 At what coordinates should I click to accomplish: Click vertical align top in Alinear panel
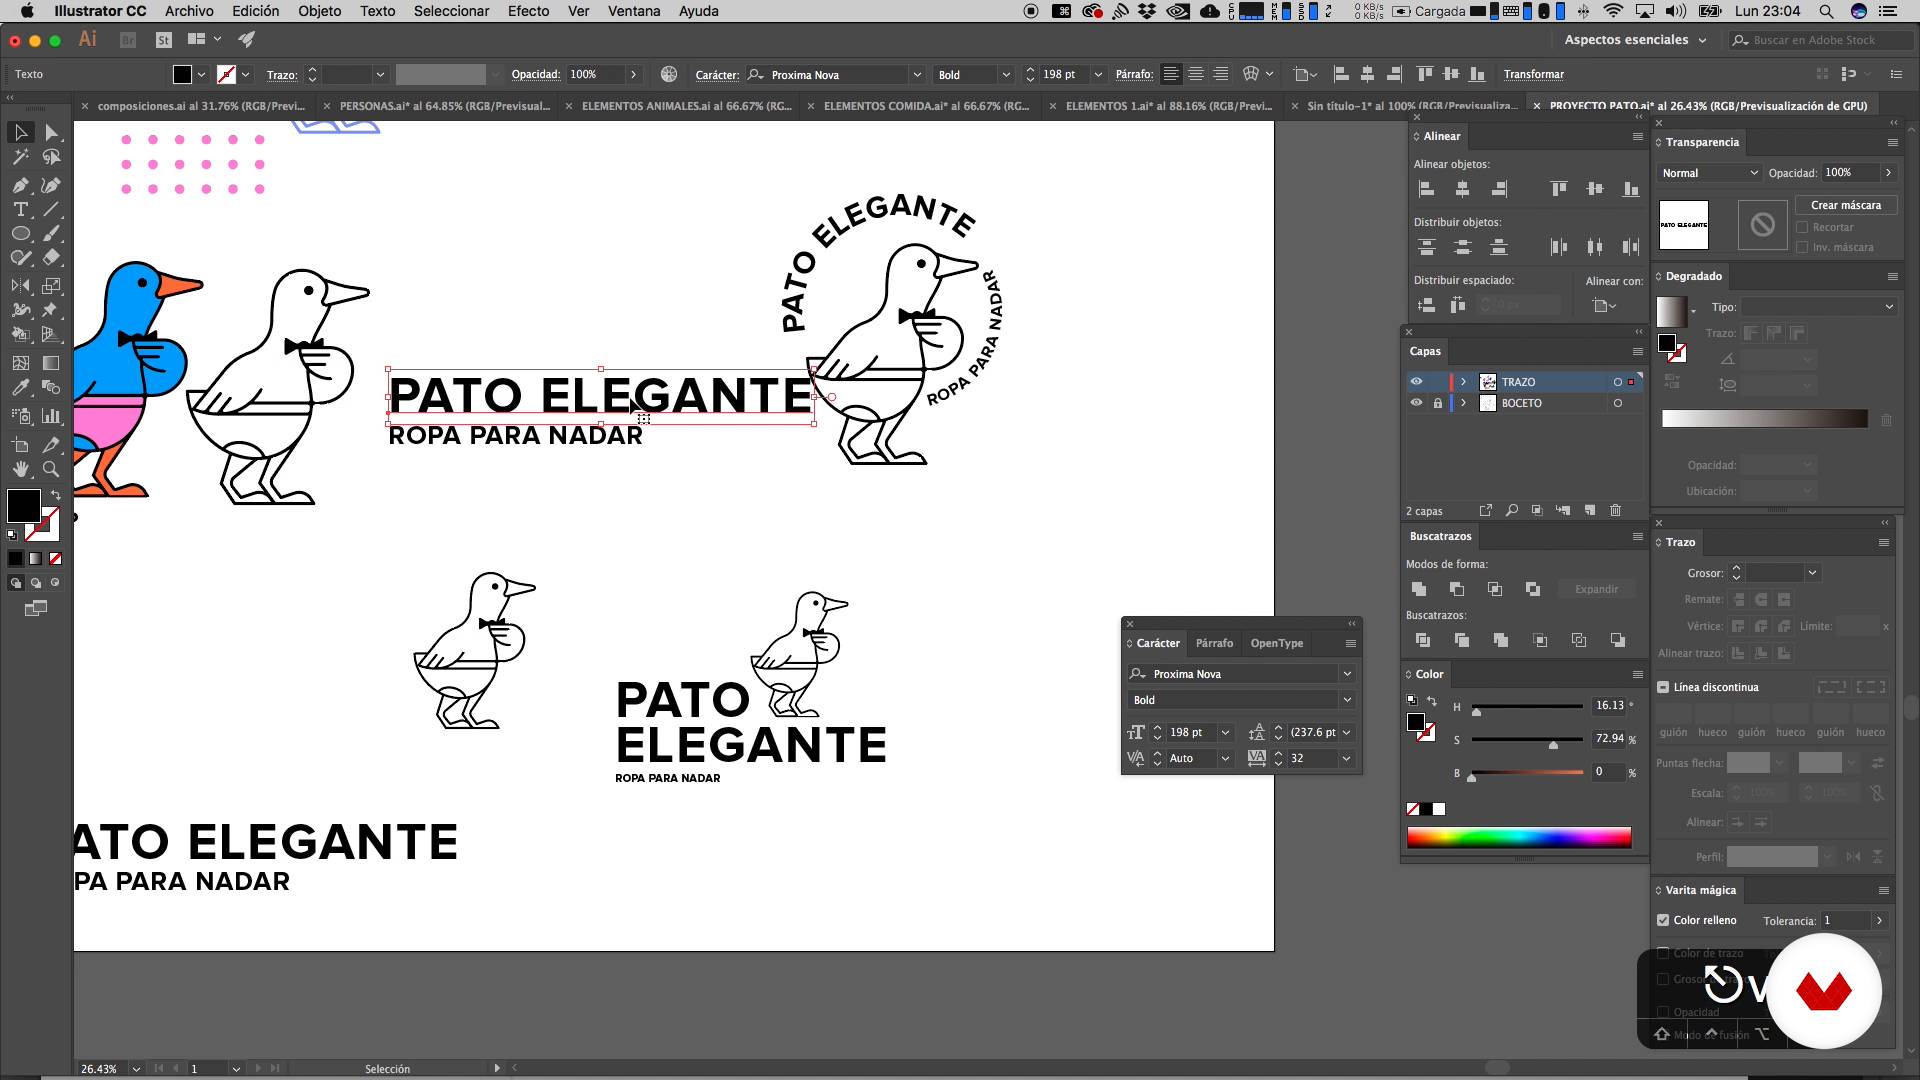(1558, 189)
